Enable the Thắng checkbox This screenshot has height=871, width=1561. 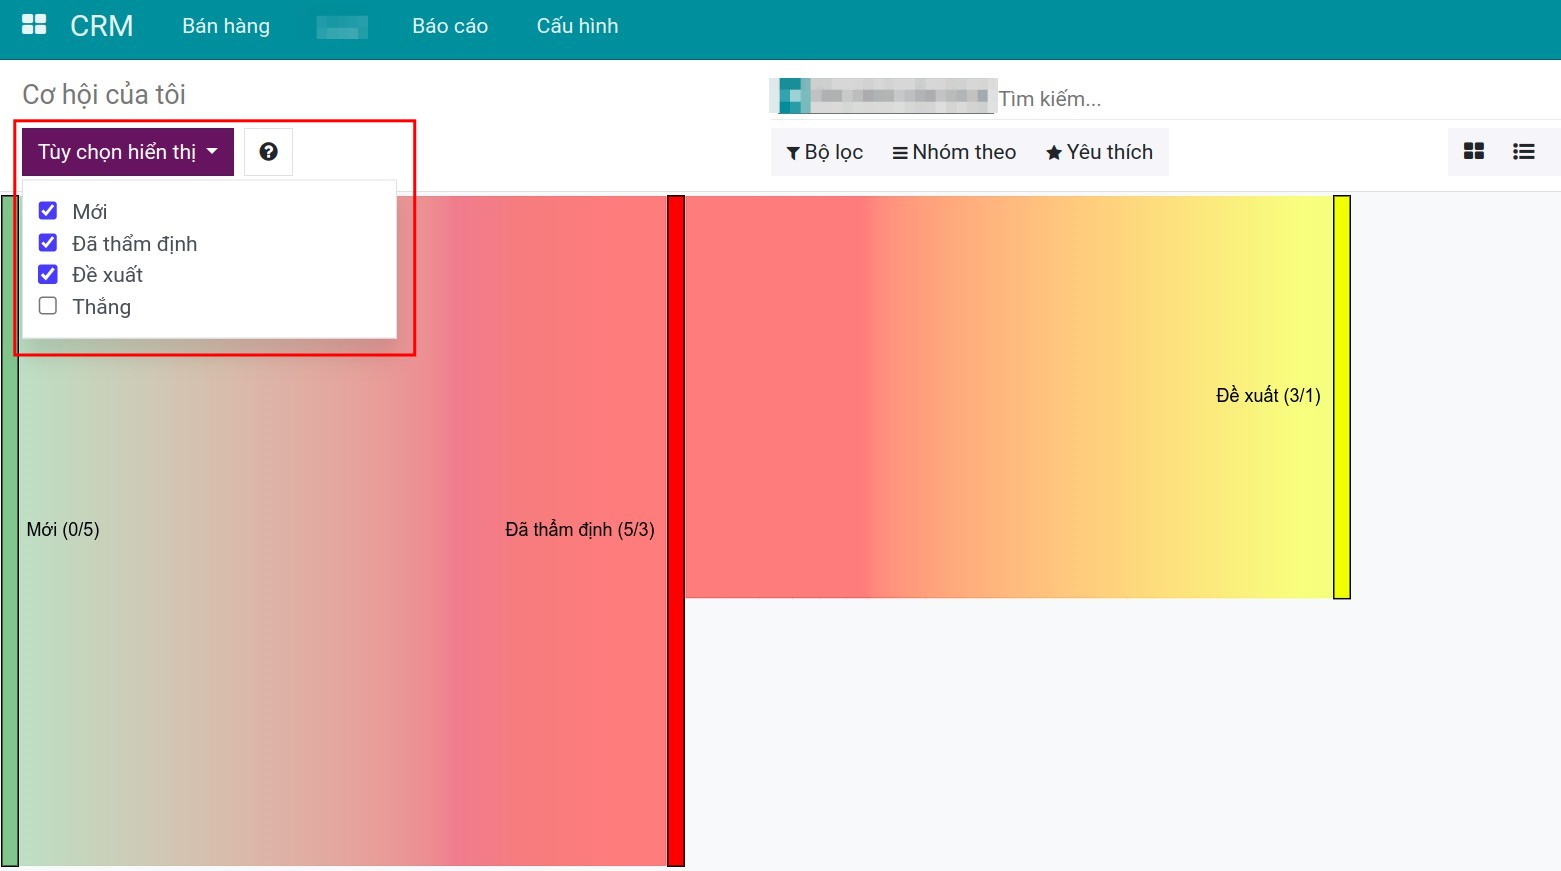click(x=48, y=306)
